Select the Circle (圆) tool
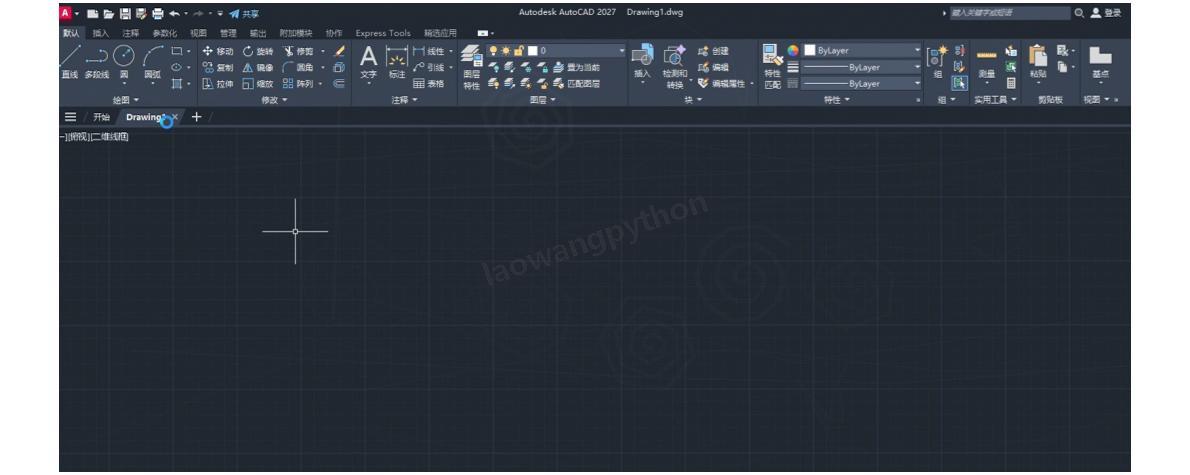 (124, 62)
